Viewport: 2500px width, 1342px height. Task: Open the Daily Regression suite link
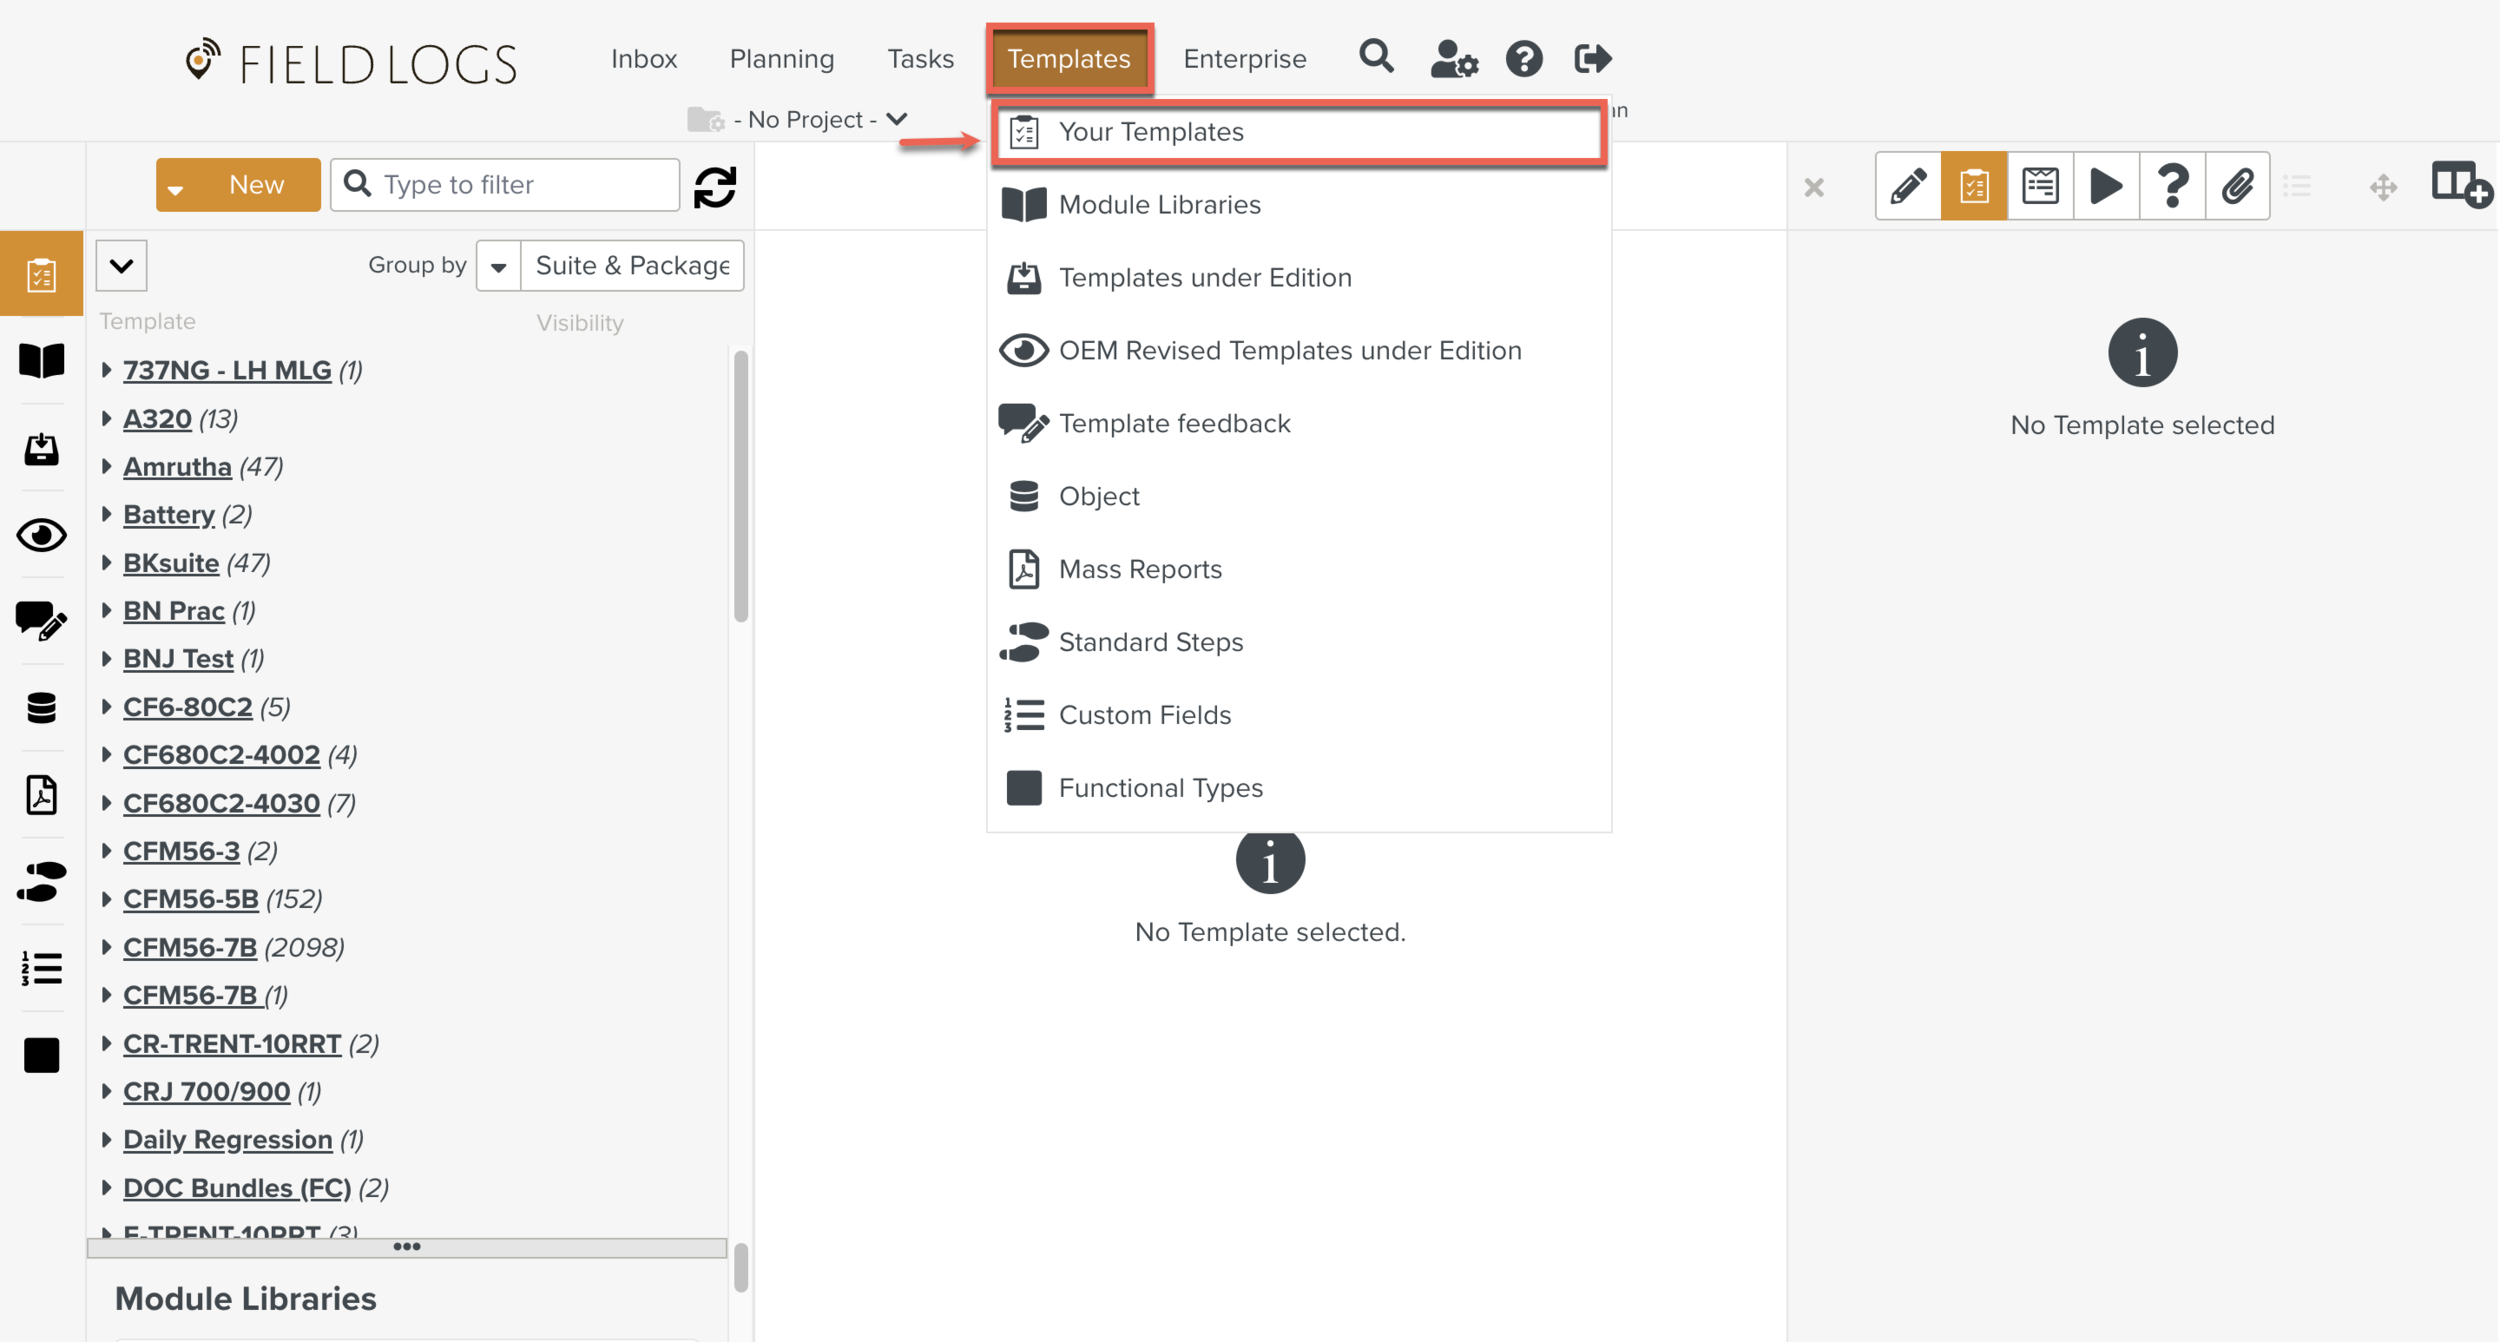pyautogui.click(x=228, y=1140)
